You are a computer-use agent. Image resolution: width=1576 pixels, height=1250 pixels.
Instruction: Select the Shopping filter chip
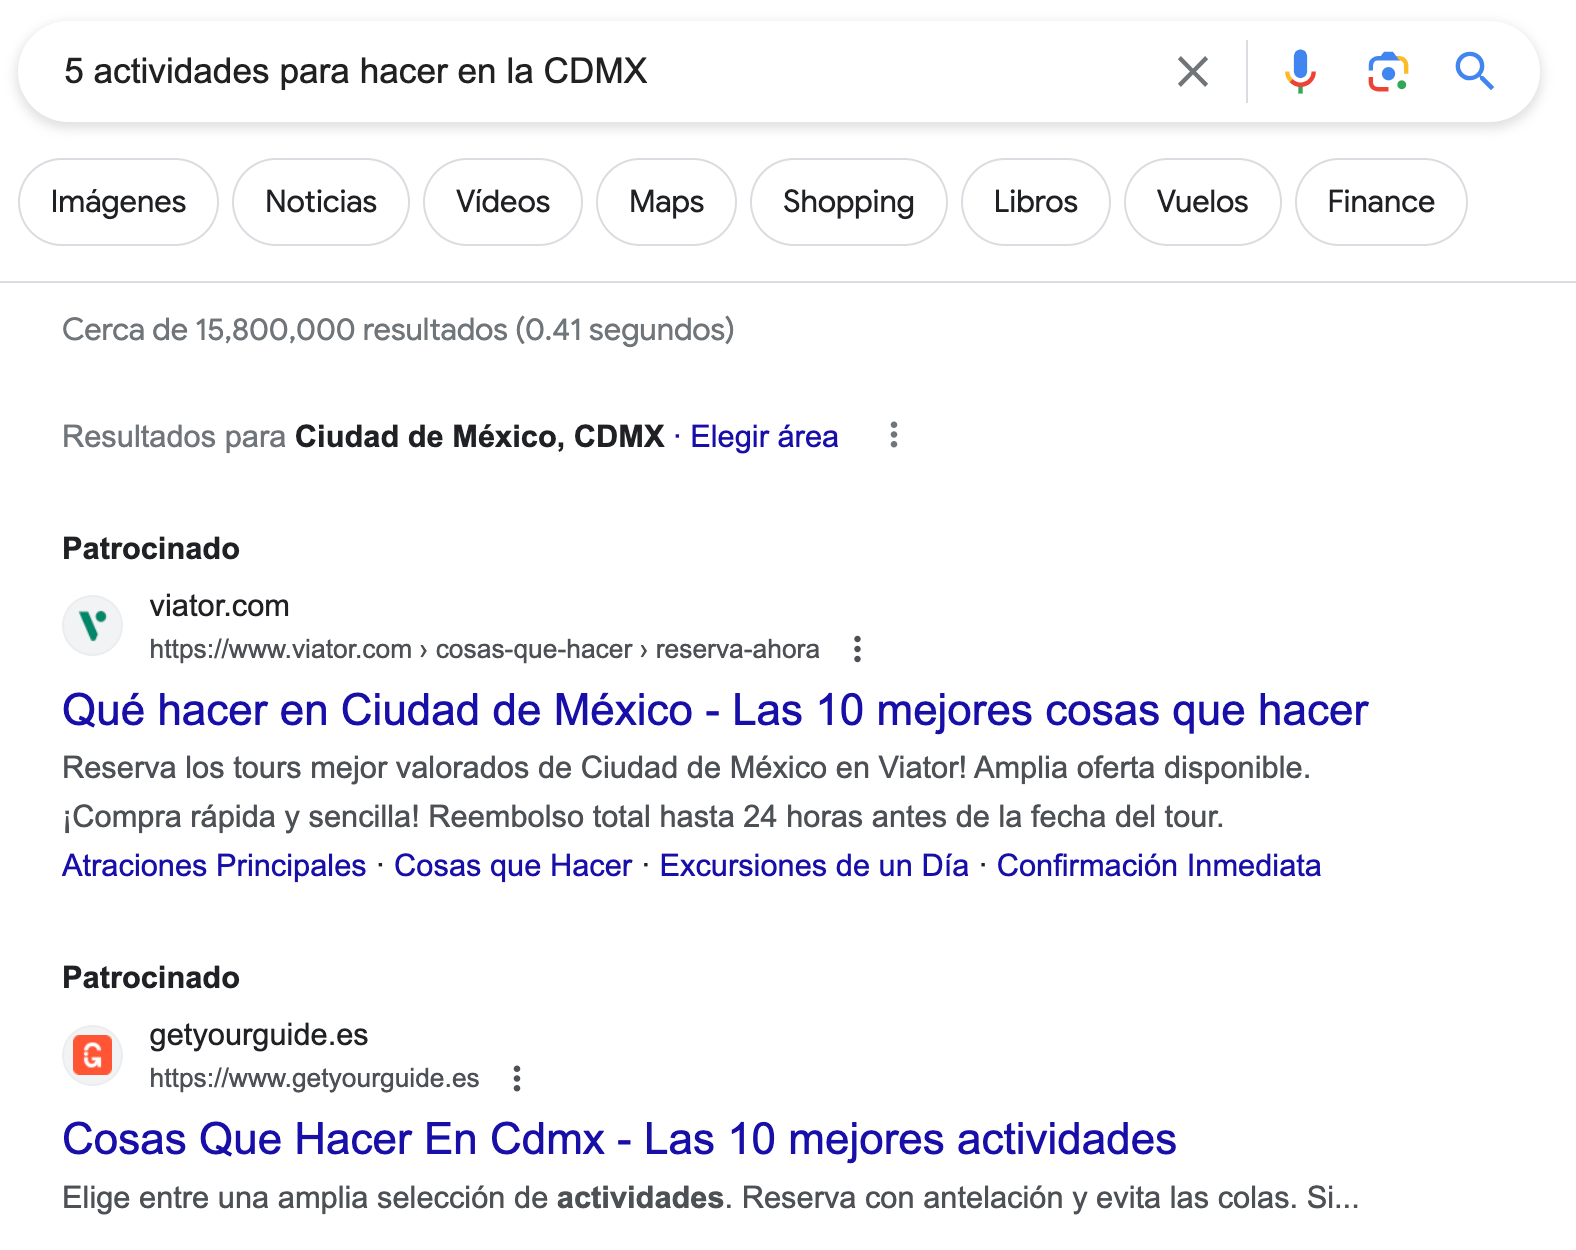pos(849,202)
